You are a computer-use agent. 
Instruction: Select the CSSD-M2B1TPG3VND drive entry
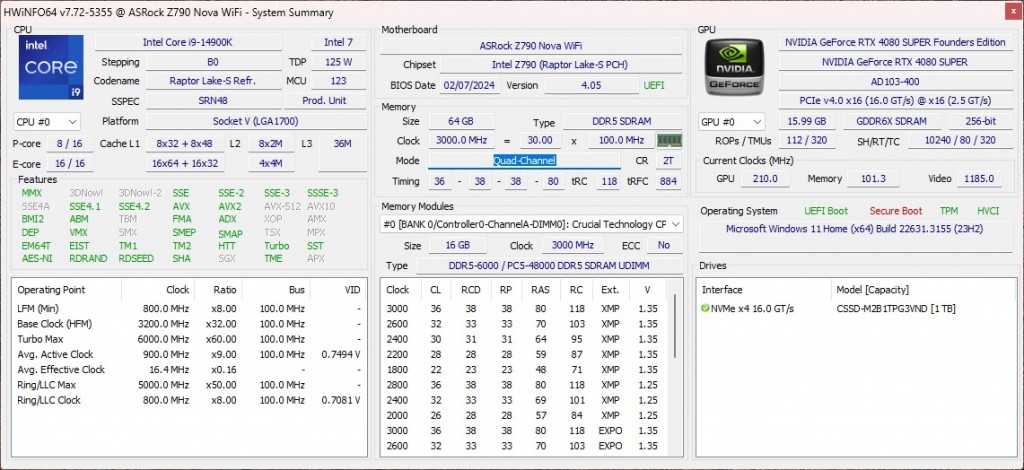(x=895, y=308)
